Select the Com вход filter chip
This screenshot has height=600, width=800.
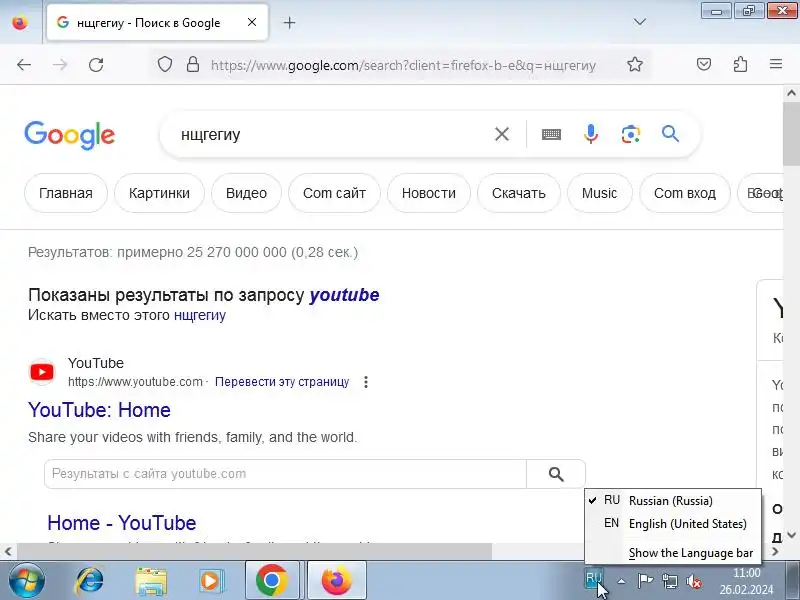[x=685, y=193]
